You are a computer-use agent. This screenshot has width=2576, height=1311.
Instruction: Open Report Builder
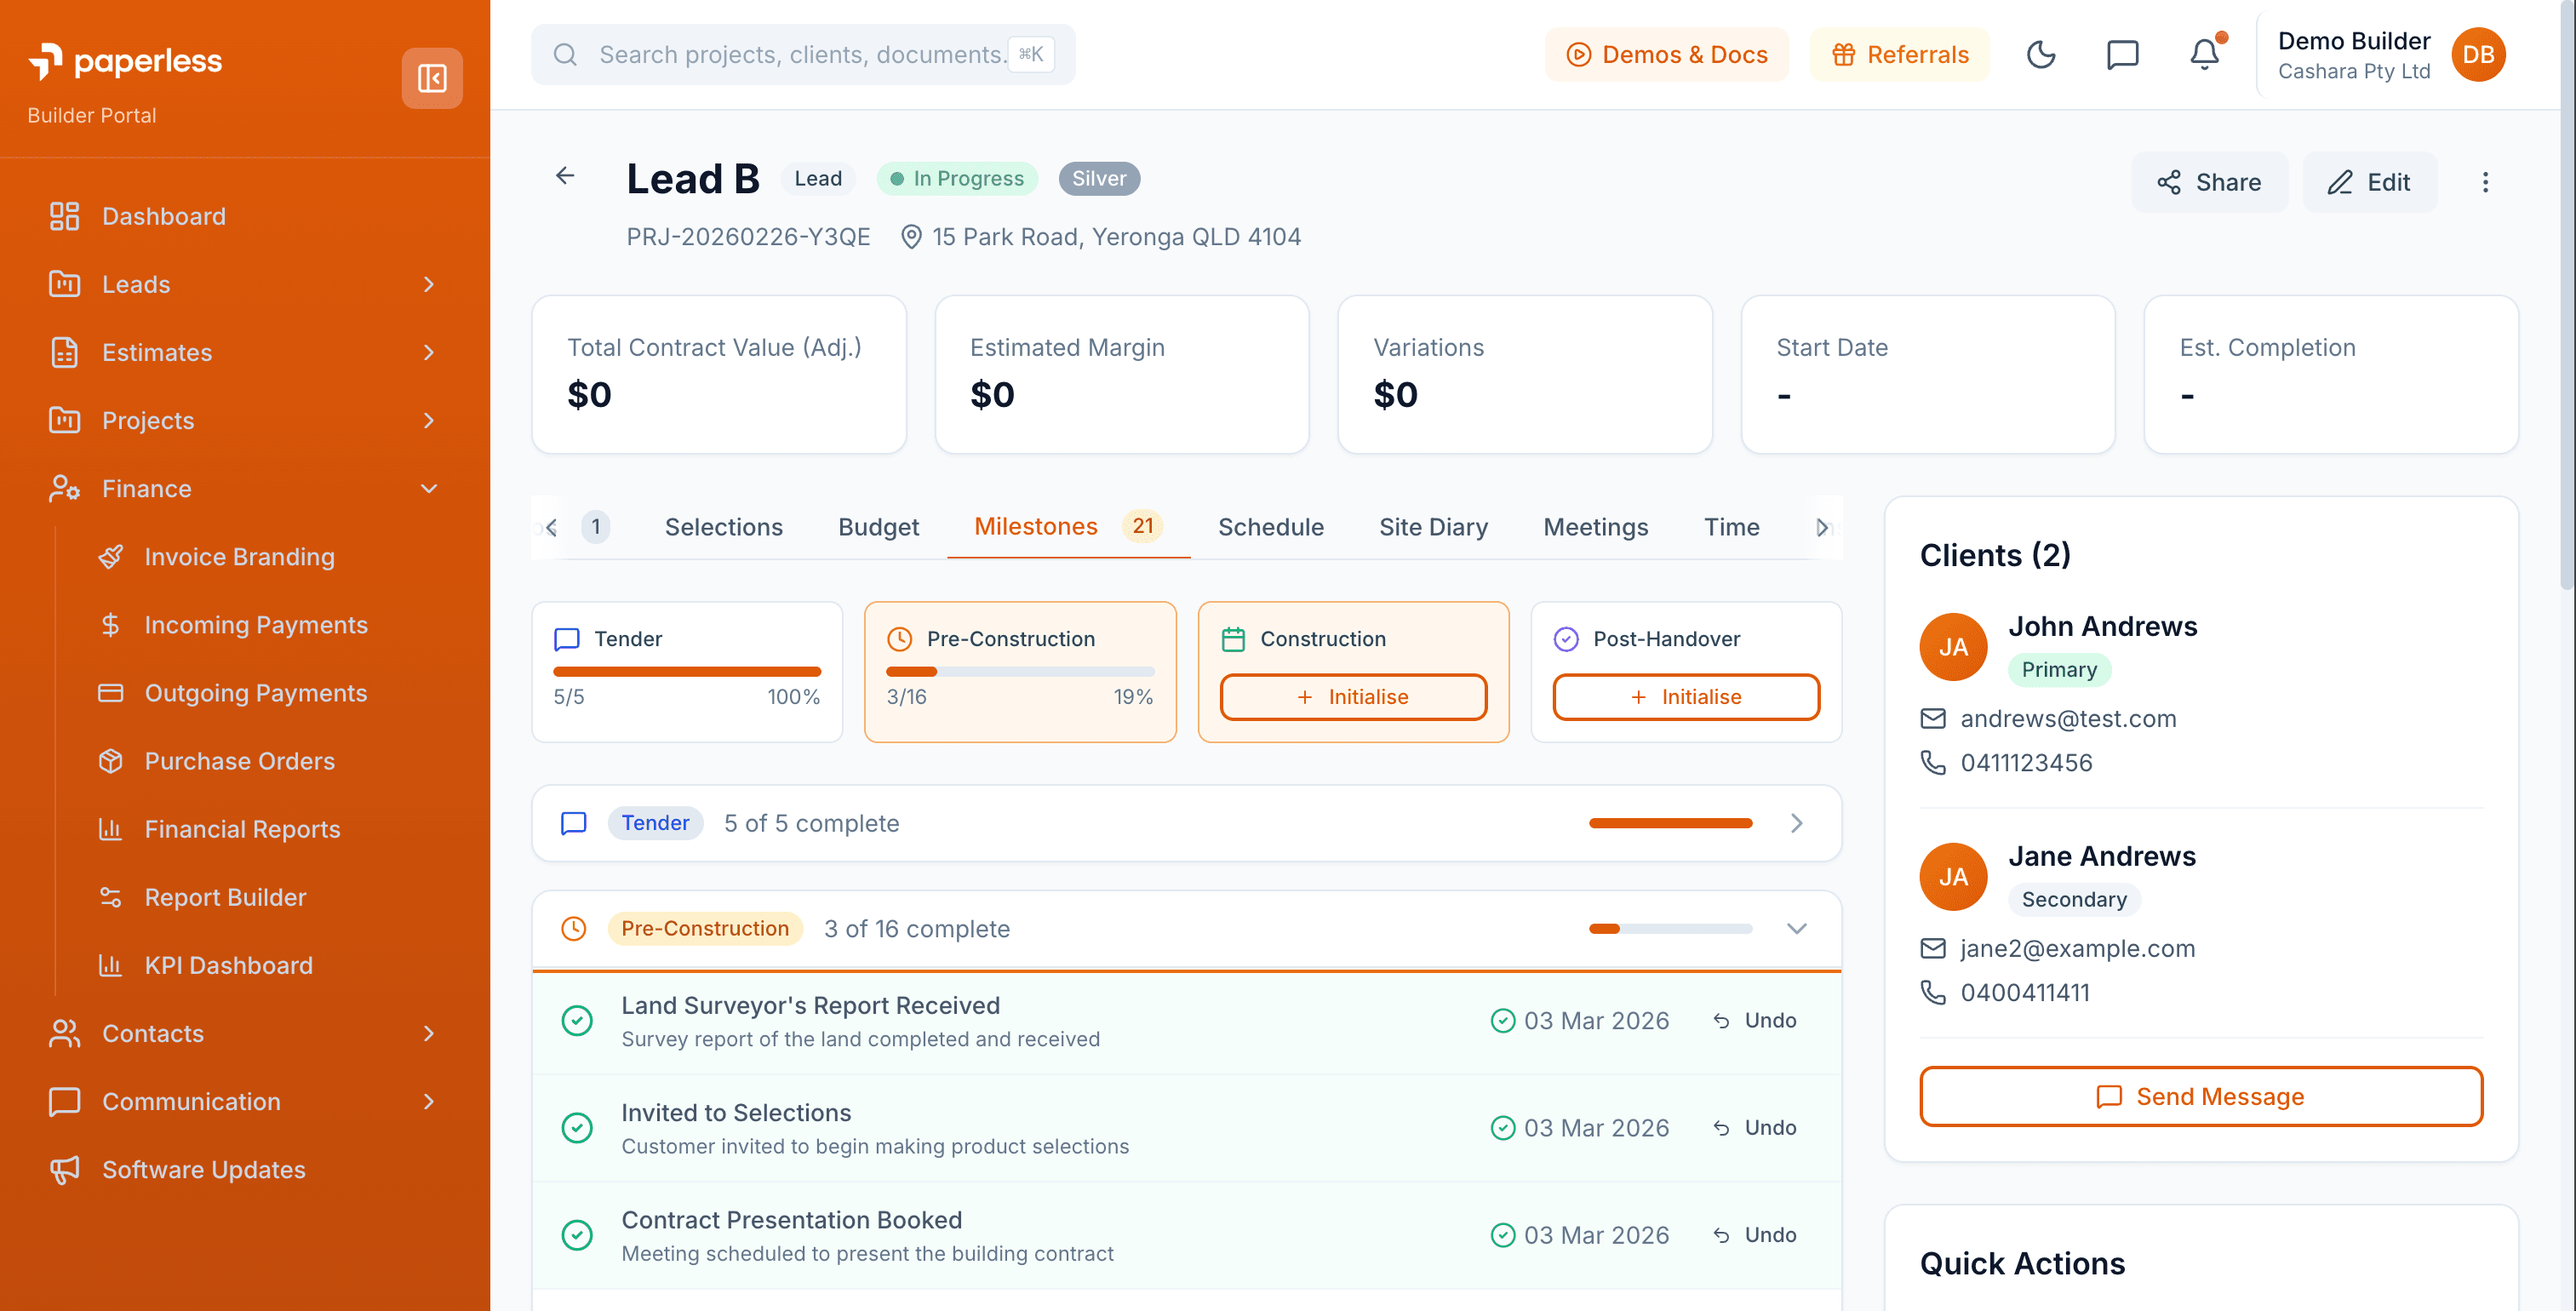pyautogui.click(x=226, y=897)
